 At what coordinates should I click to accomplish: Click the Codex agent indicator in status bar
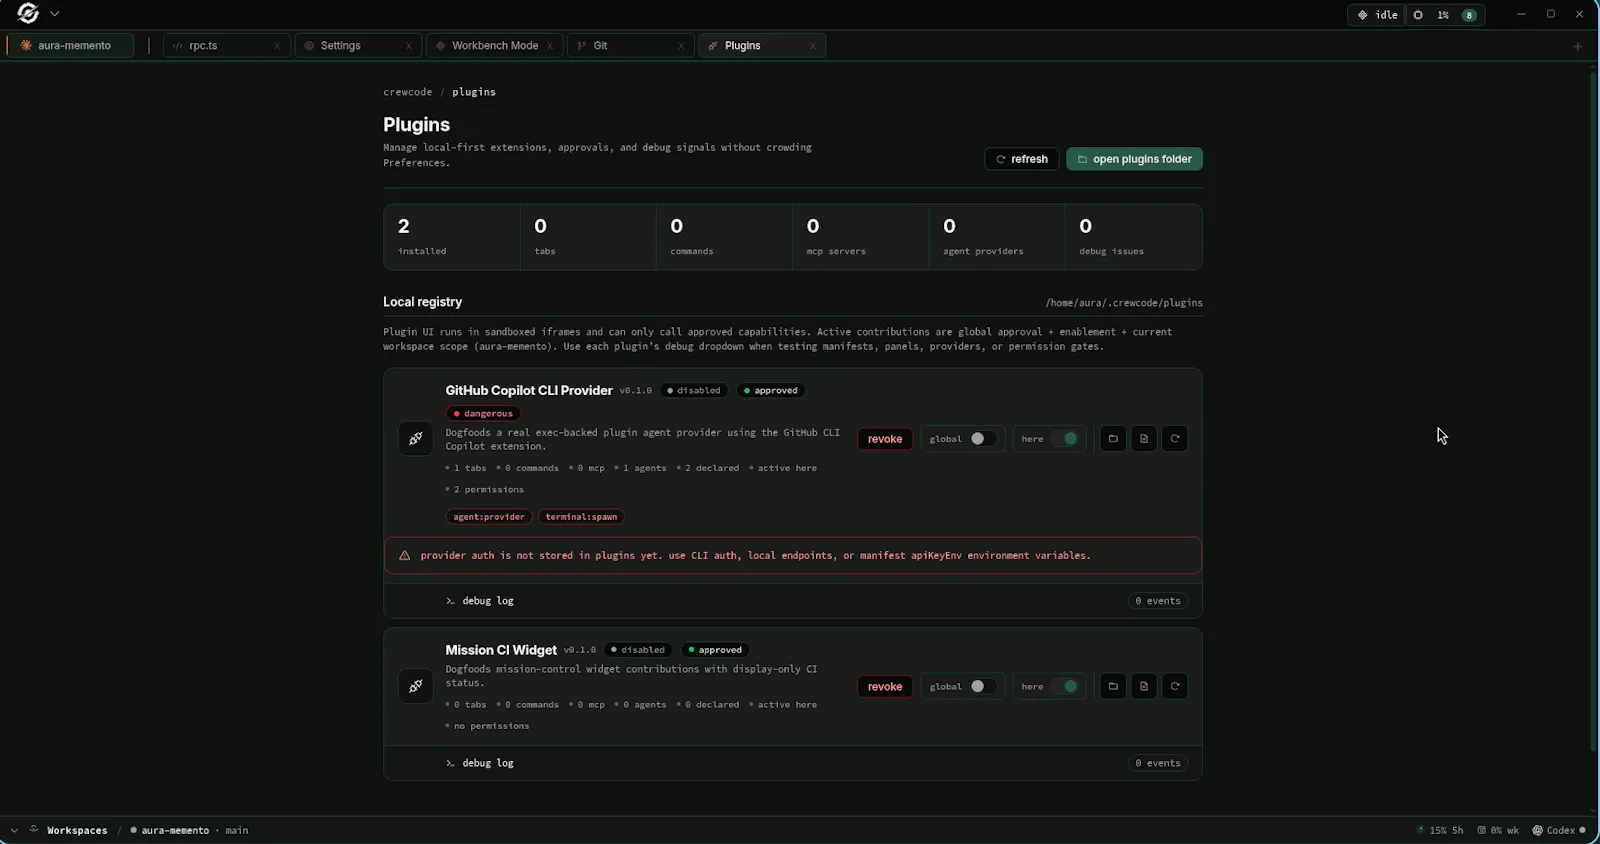click(x=1559, y=831)
